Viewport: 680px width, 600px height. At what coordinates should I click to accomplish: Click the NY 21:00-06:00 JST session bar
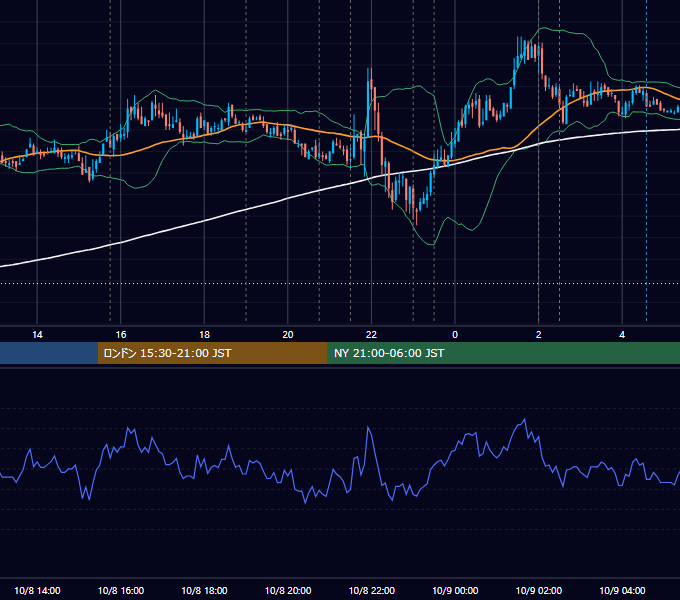coord(503,353)
